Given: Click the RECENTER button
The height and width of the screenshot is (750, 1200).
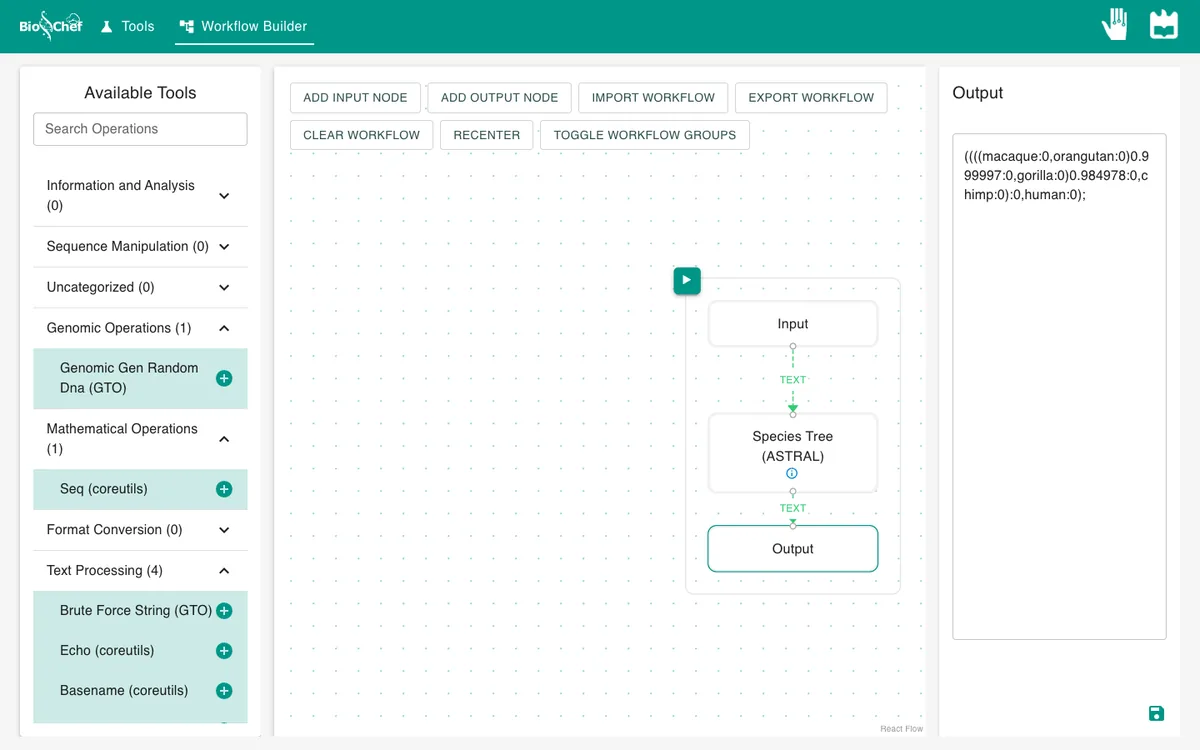Looking at the screenshot, I should pos(487,135).
